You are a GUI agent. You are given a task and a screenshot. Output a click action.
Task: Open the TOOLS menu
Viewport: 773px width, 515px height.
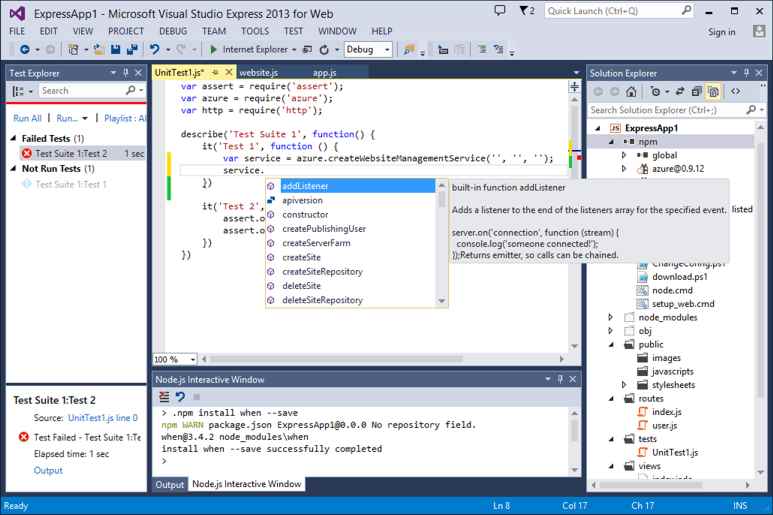255,31
